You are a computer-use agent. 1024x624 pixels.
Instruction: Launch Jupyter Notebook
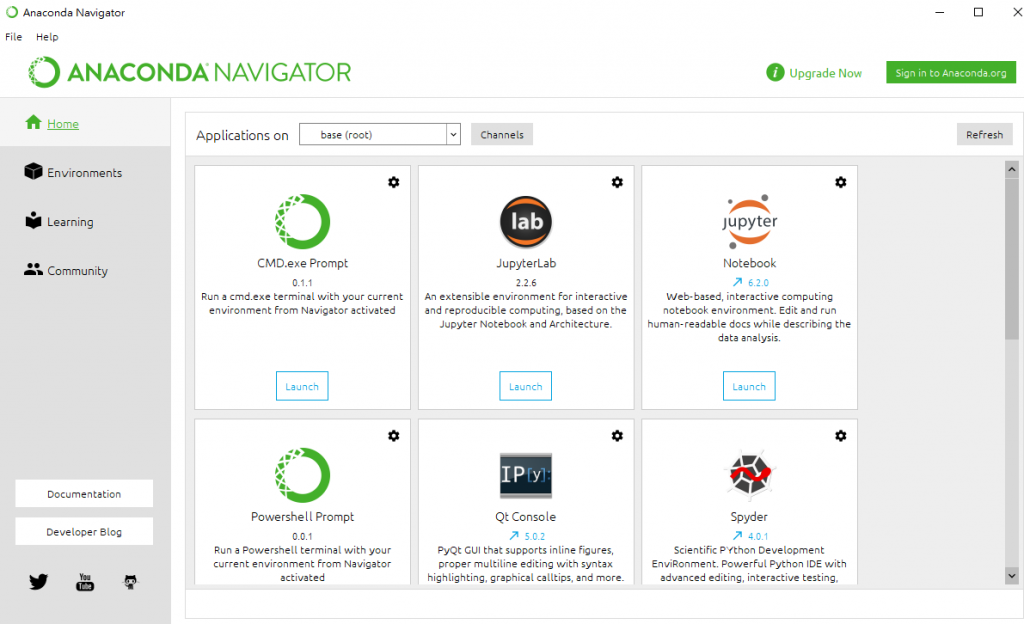tap(749, 386)
